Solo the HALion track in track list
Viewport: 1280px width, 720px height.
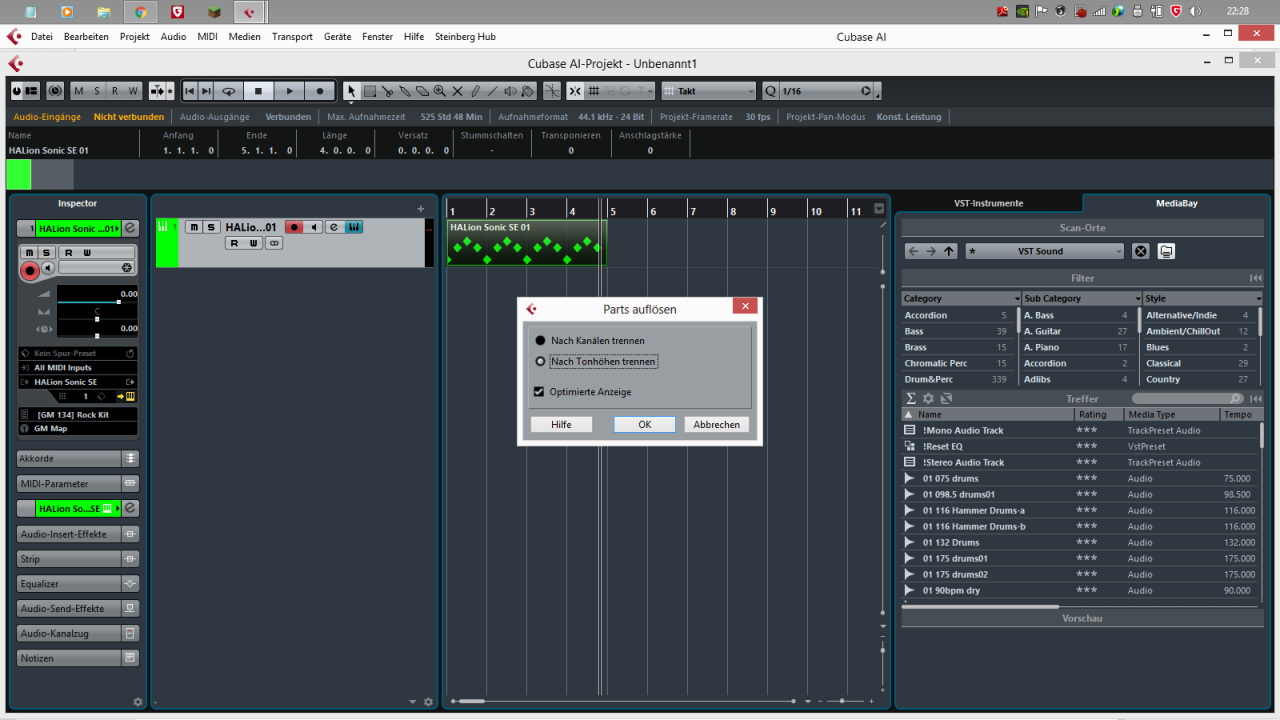coord(211,227)
